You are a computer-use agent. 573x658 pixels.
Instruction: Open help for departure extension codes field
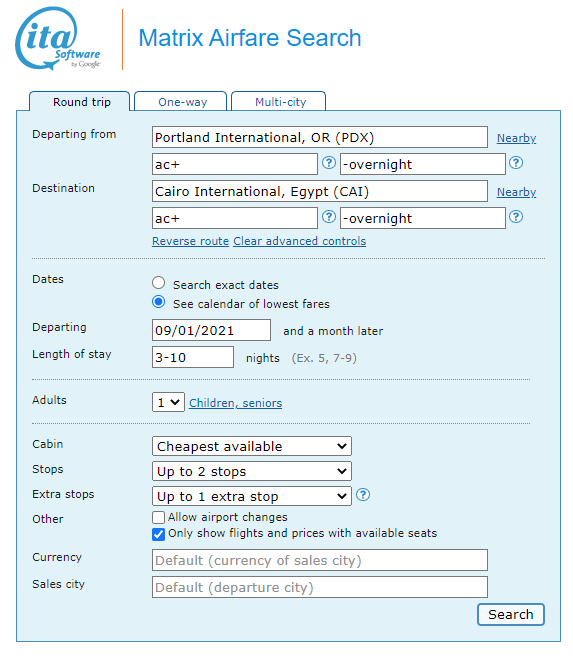coord(515,163)
